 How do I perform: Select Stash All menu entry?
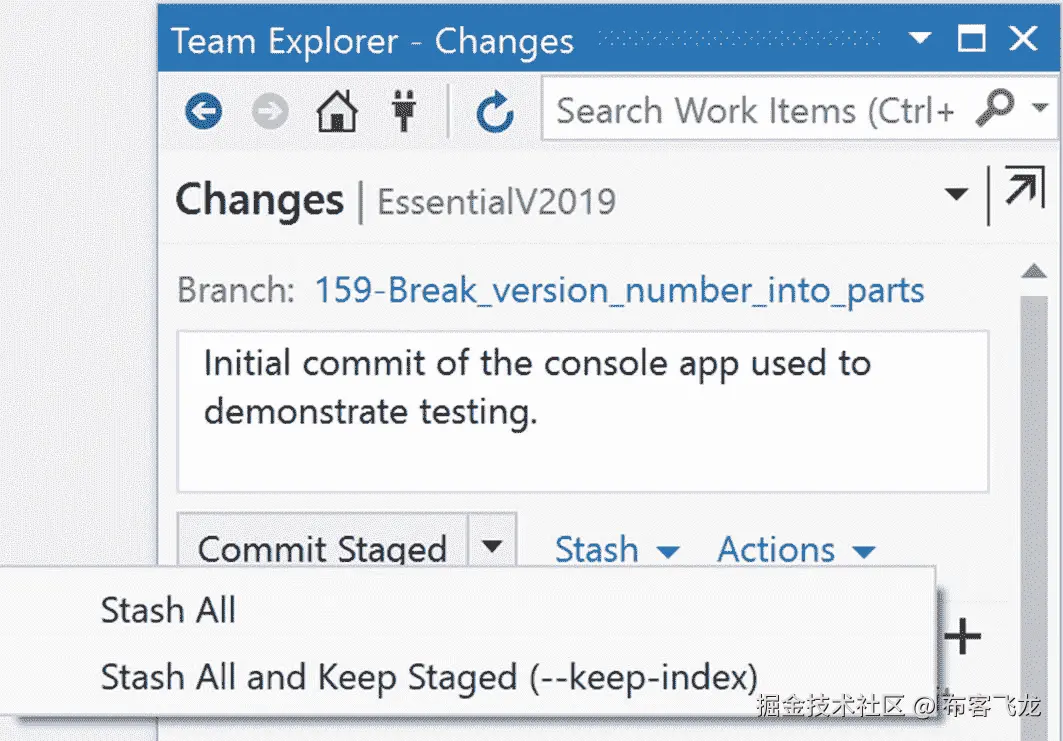168,610
